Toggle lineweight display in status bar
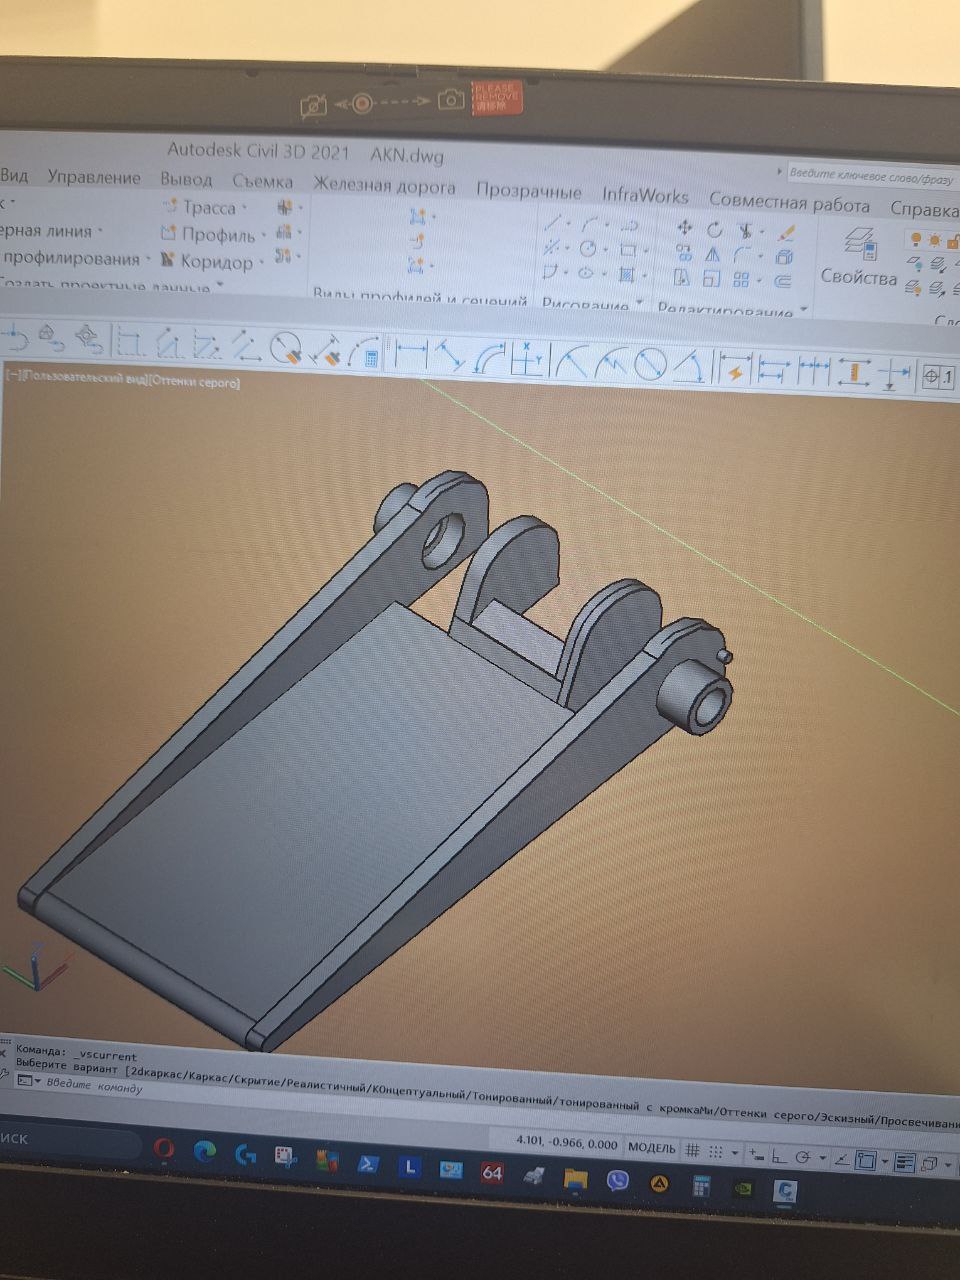Image resolution: width=960 pixels, height=1280 pixels. 905,1162
